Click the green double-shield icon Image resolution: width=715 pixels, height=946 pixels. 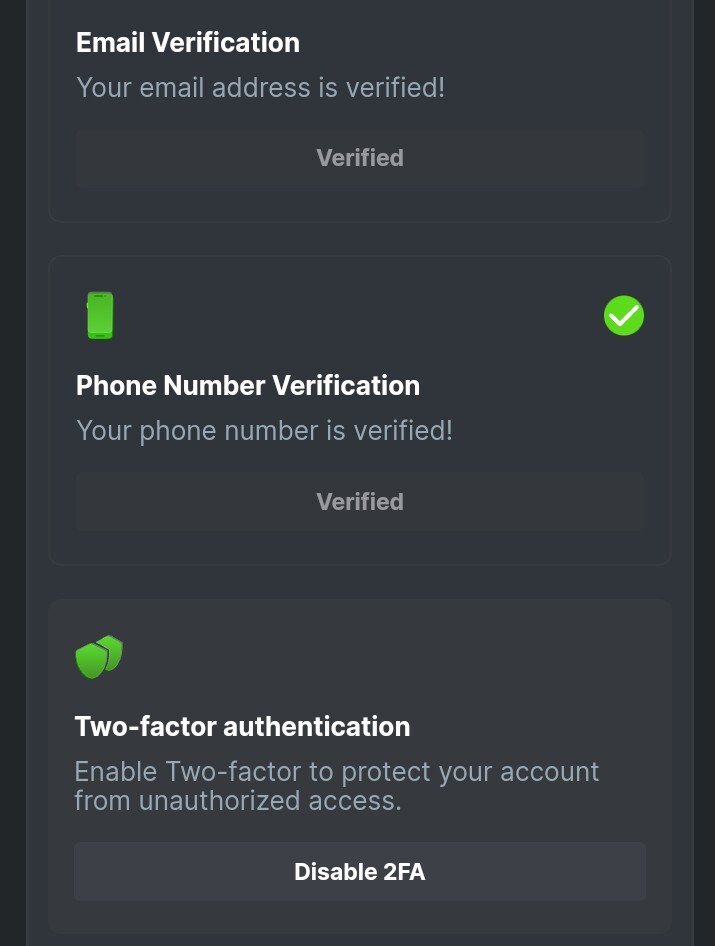click(x=99, y=657)
